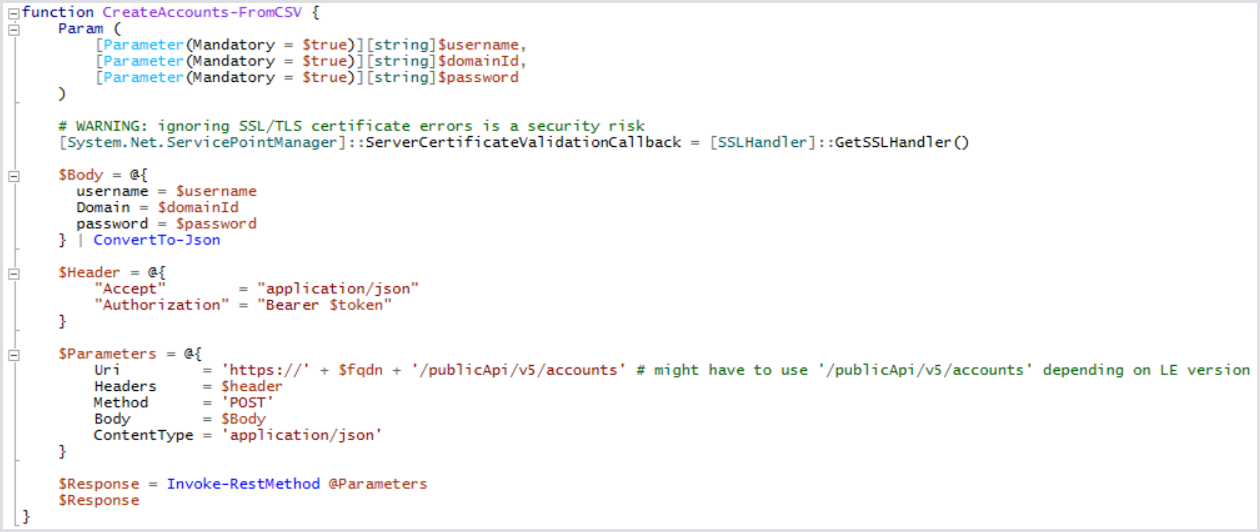The image size is (1260, 532).
Task: Collapse the CreateAccounts-FromCSV function fold
Action: 13,13
